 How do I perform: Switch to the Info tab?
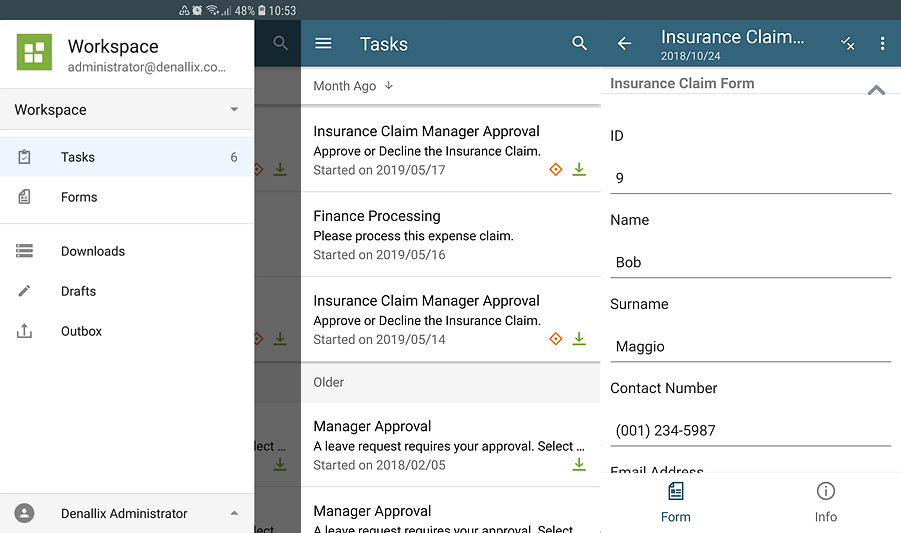coord(825,502)
